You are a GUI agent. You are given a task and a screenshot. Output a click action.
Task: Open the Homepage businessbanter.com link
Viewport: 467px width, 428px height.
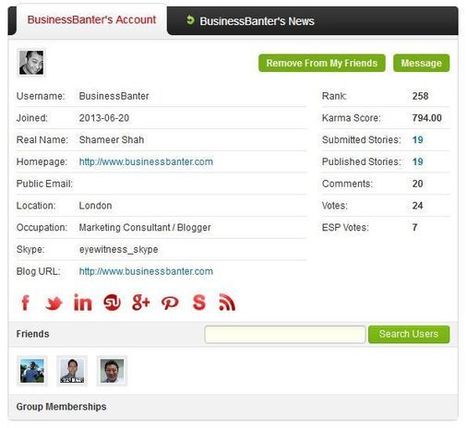pyautogui.click(x=146, y=162)
